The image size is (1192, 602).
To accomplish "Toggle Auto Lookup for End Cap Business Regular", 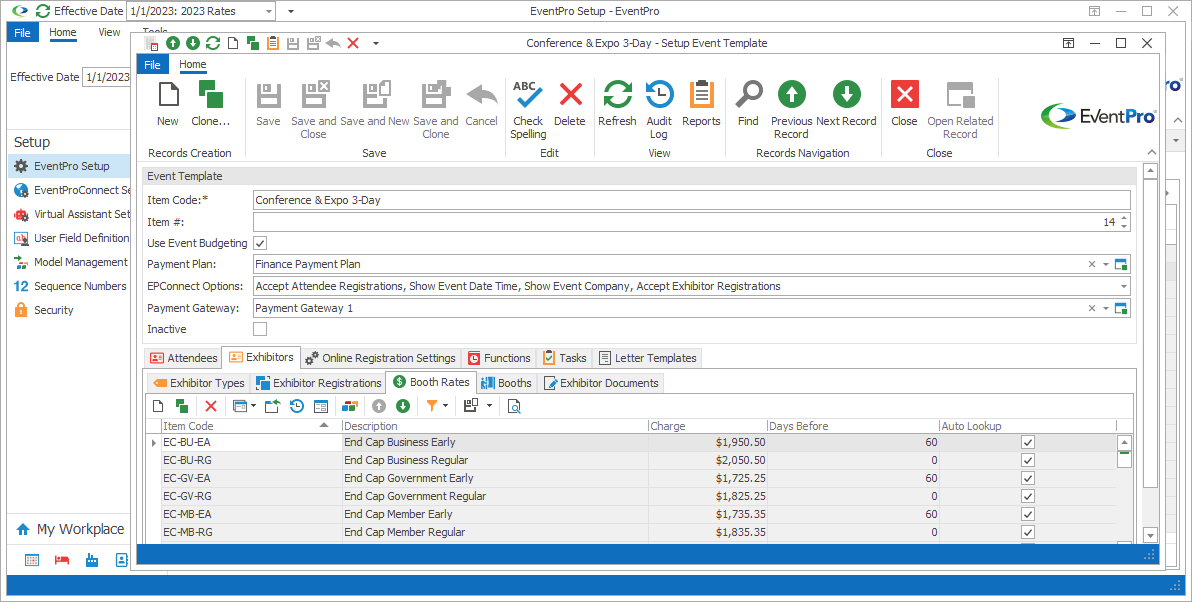I will 1028,460.
